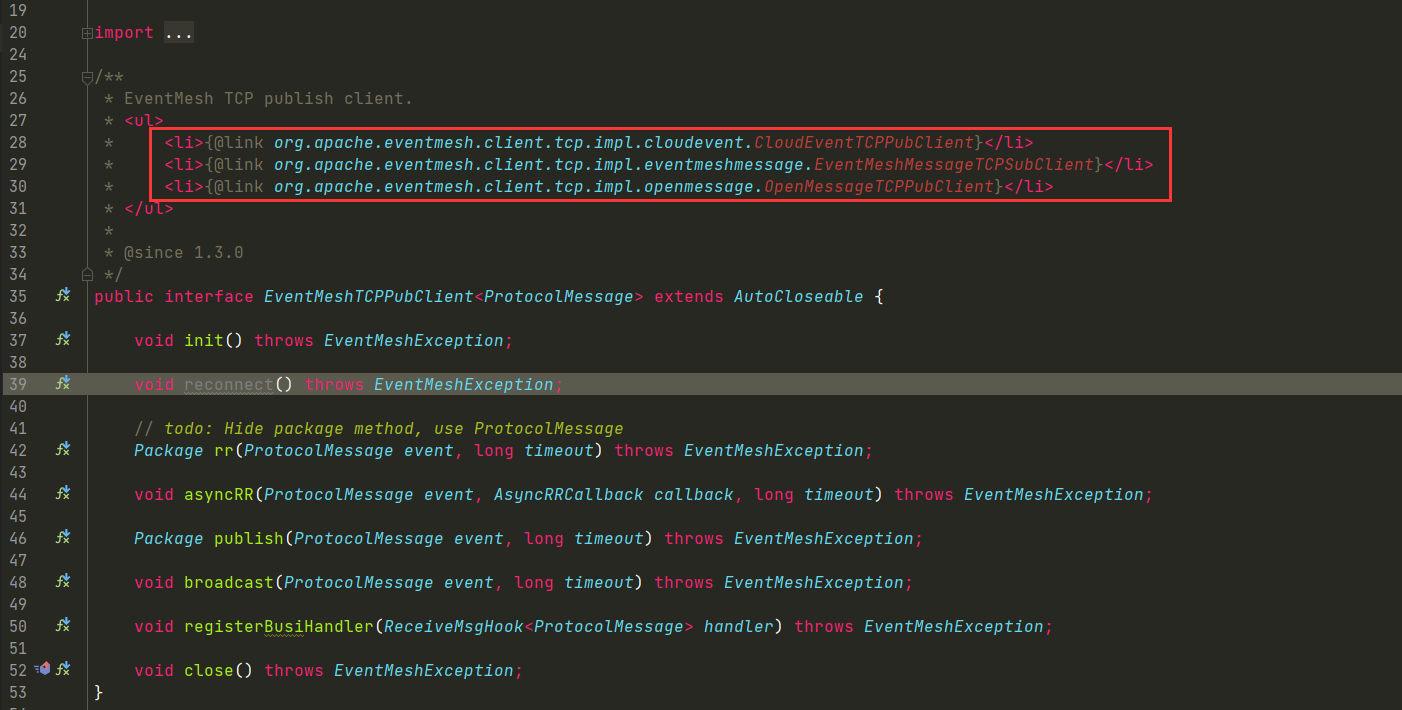1402x710 pixels.
Task: Click the EventMeshTCPPubClient interface name
Action: click(369, 296)
